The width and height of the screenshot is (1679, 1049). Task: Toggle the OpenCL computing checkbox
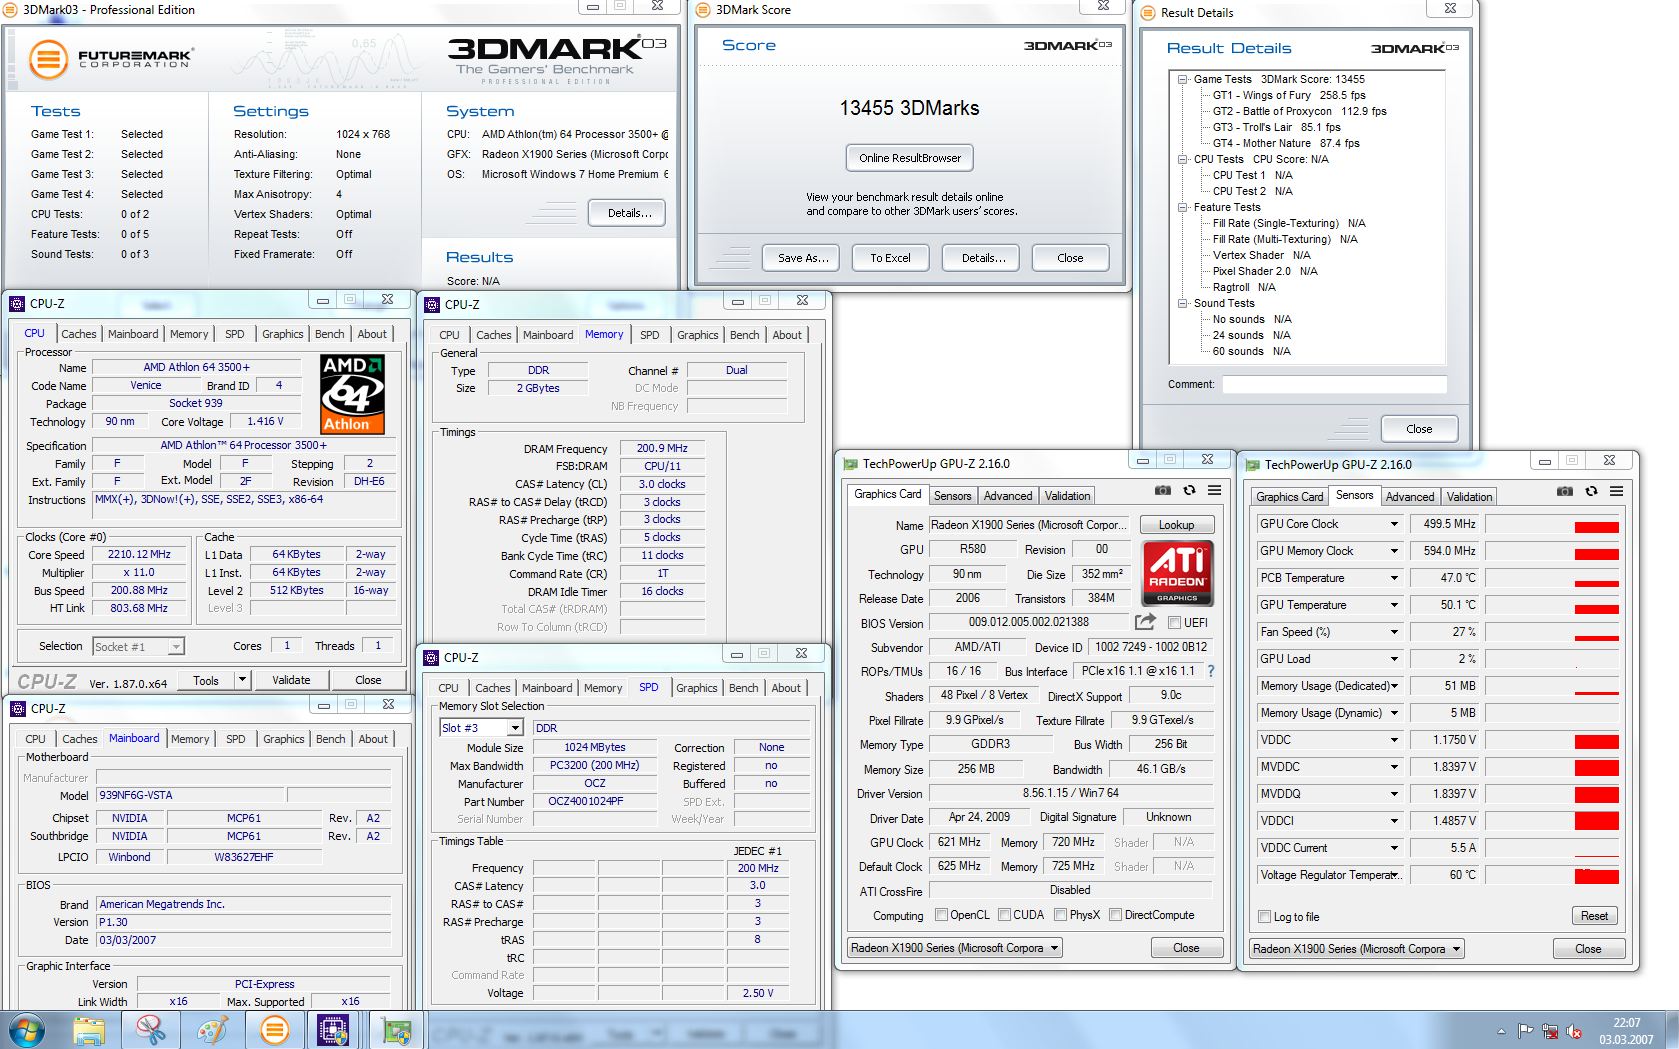(x=941, y=914)
